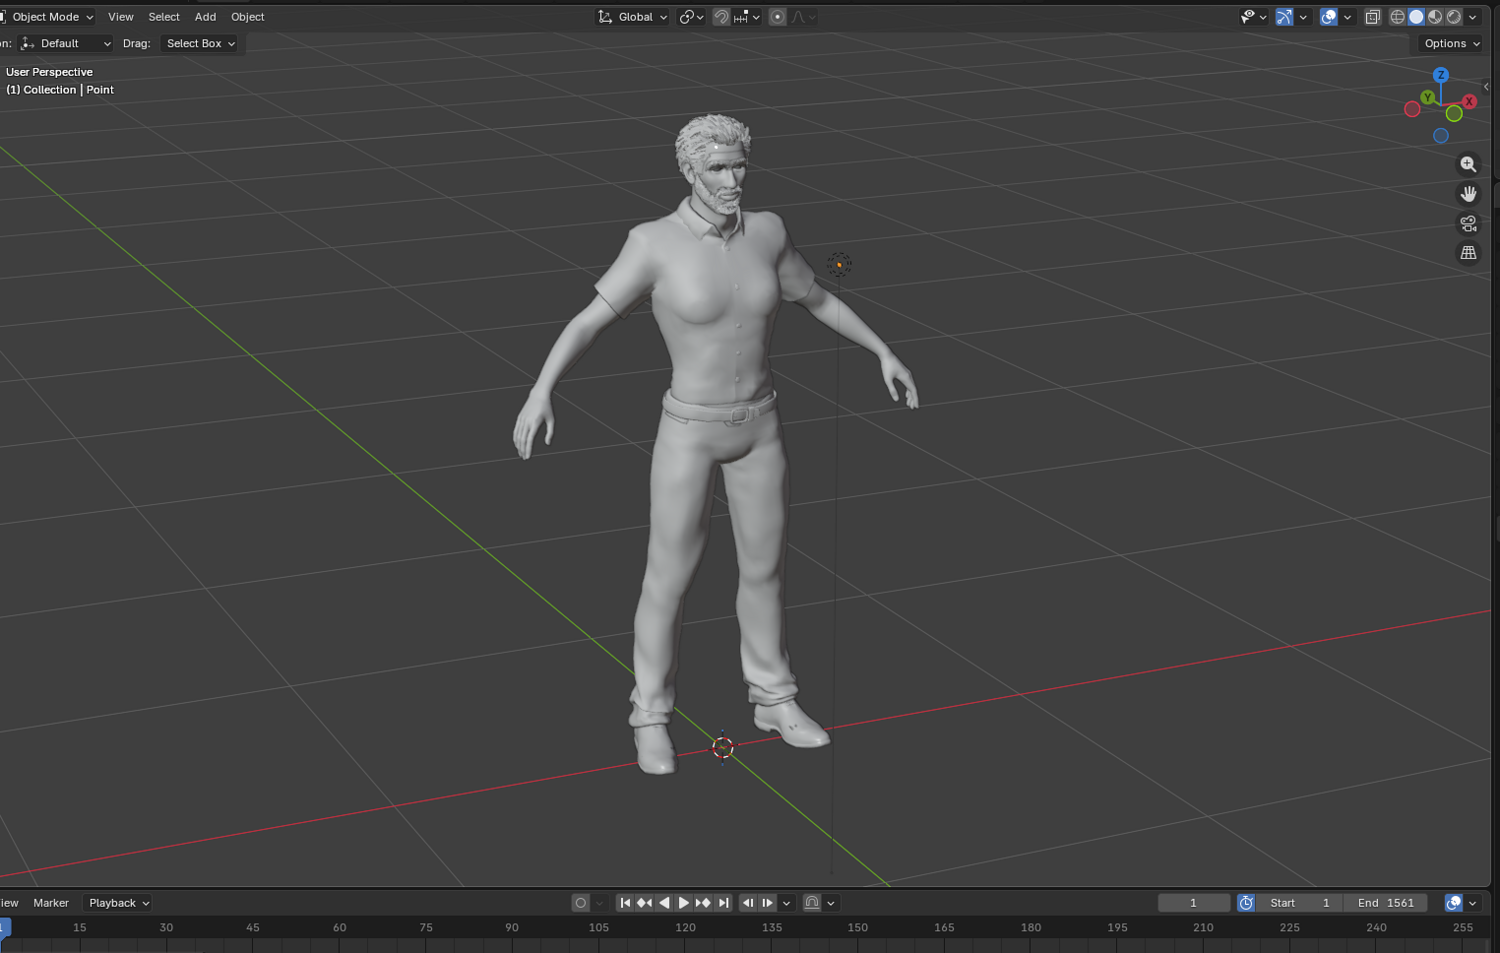Expand the Select Box drag dropdown
The height and width of the screenshot is (953, 1500).
click(200, 44)
